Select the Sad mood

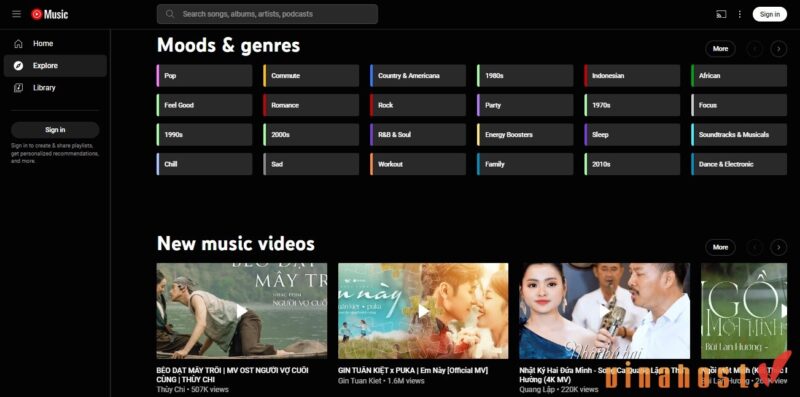click(311, 164)
